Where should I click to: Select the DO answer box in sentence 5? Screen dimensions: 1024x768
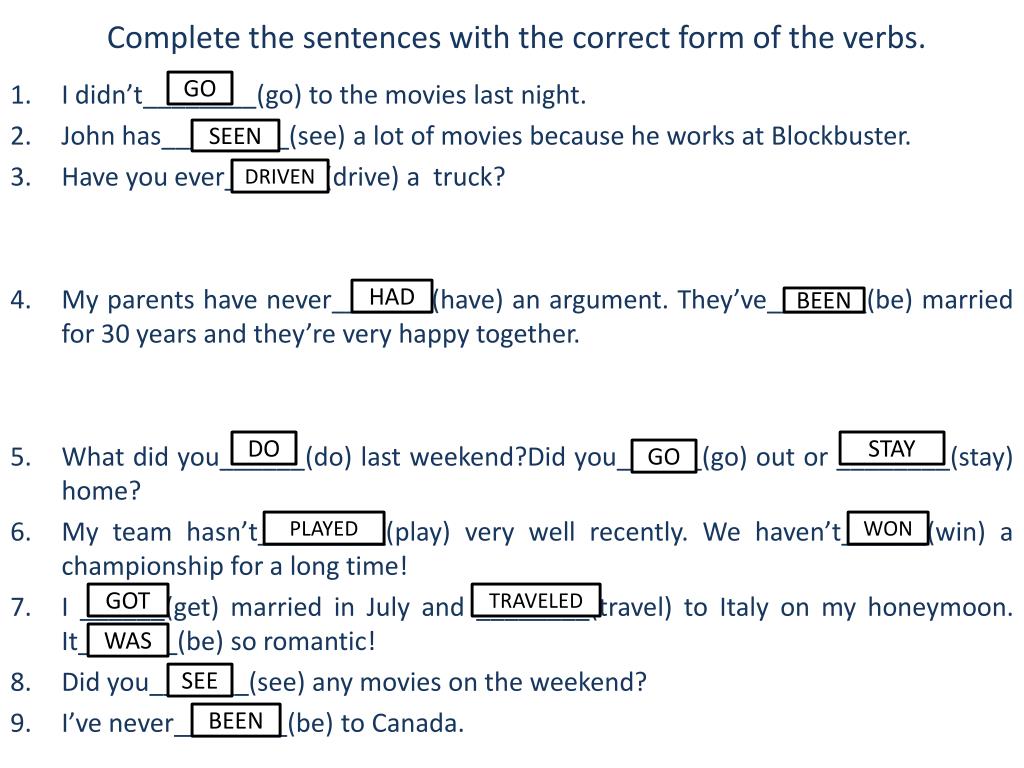point(264,449)
